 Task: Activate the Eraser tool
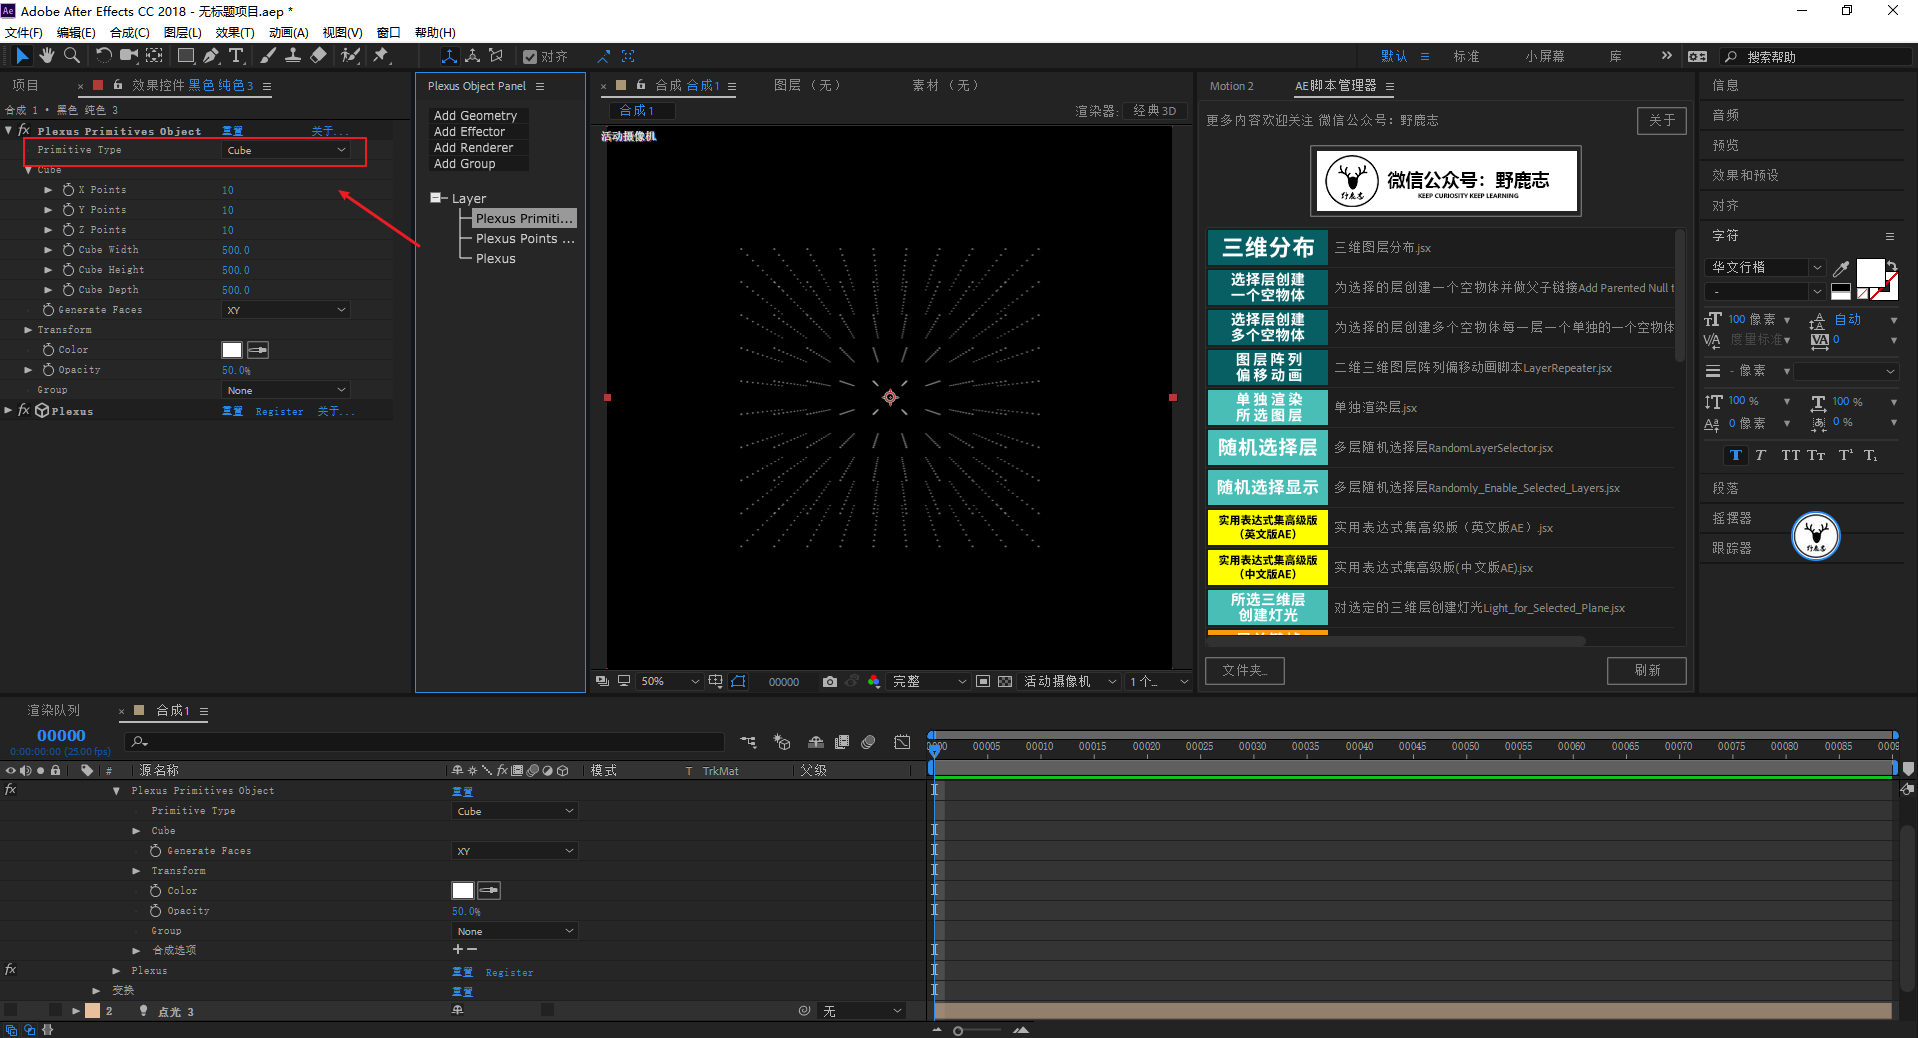click(318, 56)
